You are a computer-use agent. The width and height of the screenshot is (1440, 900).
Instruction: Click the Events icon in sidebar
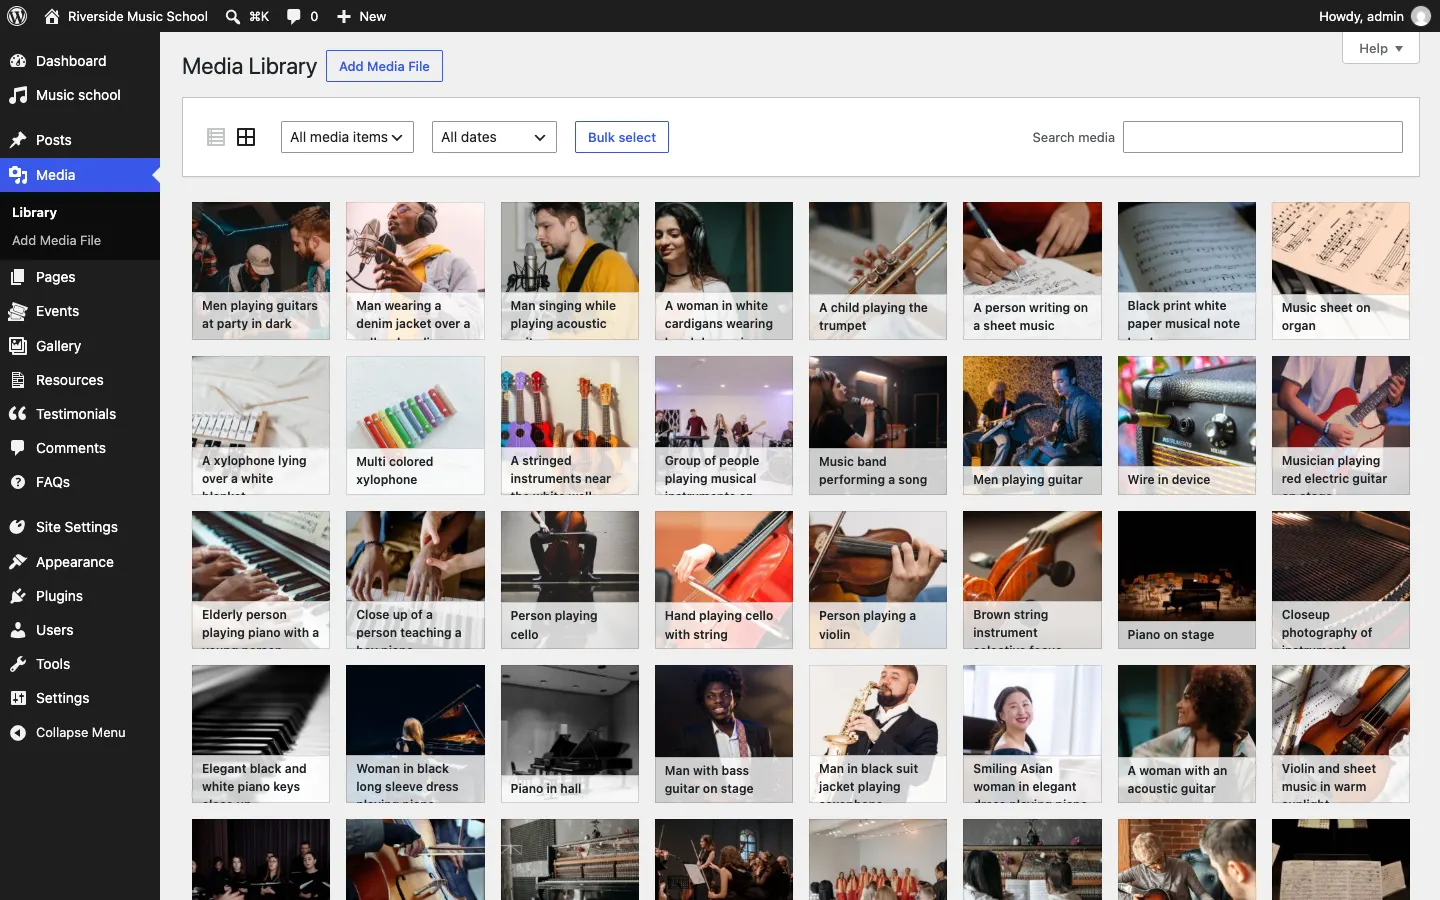[18, 311]
